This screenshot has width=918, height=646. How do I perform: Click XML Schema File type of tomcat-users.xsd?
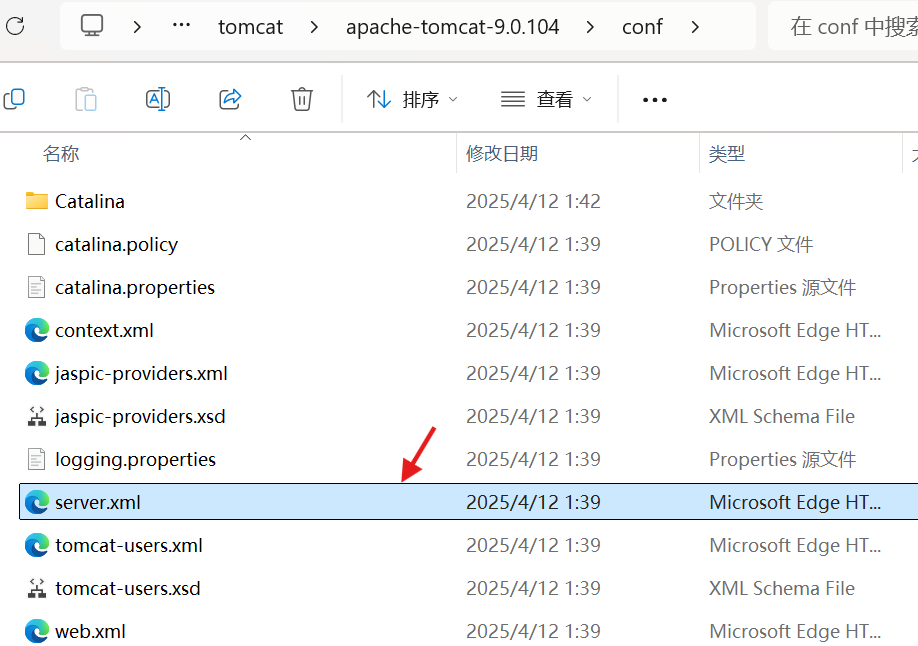click(782, 589)
